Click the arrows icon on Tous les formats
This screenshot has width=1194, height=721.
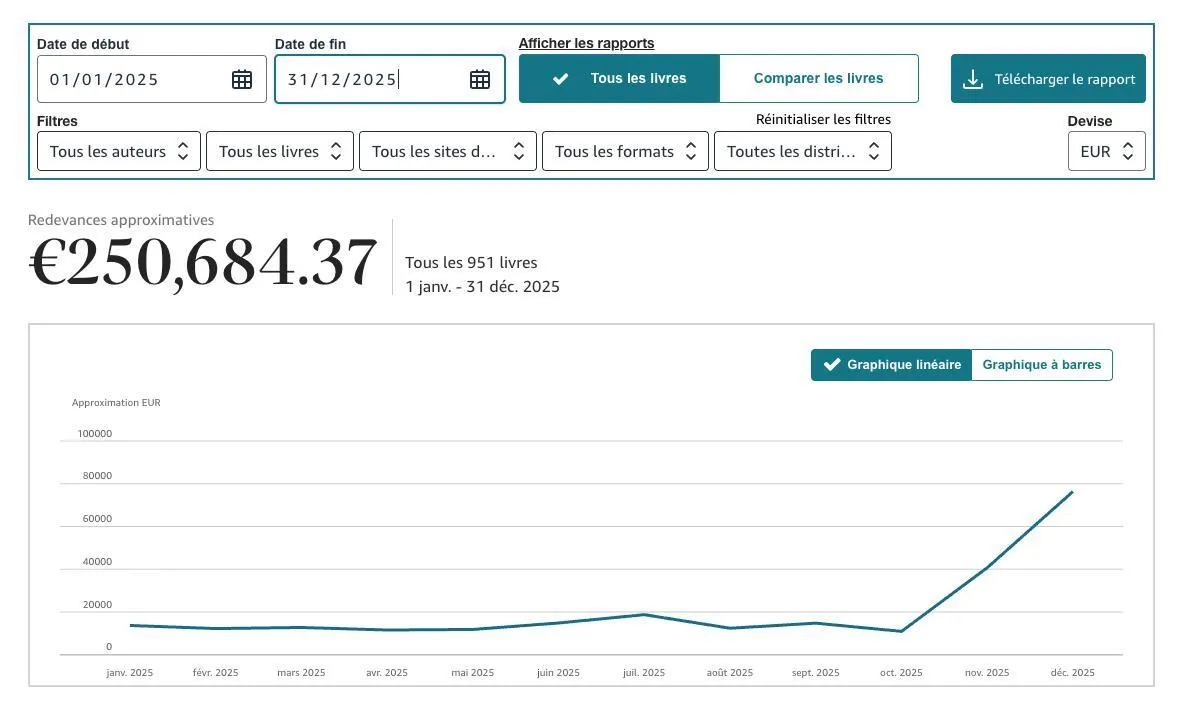click(x=691, y=152)
